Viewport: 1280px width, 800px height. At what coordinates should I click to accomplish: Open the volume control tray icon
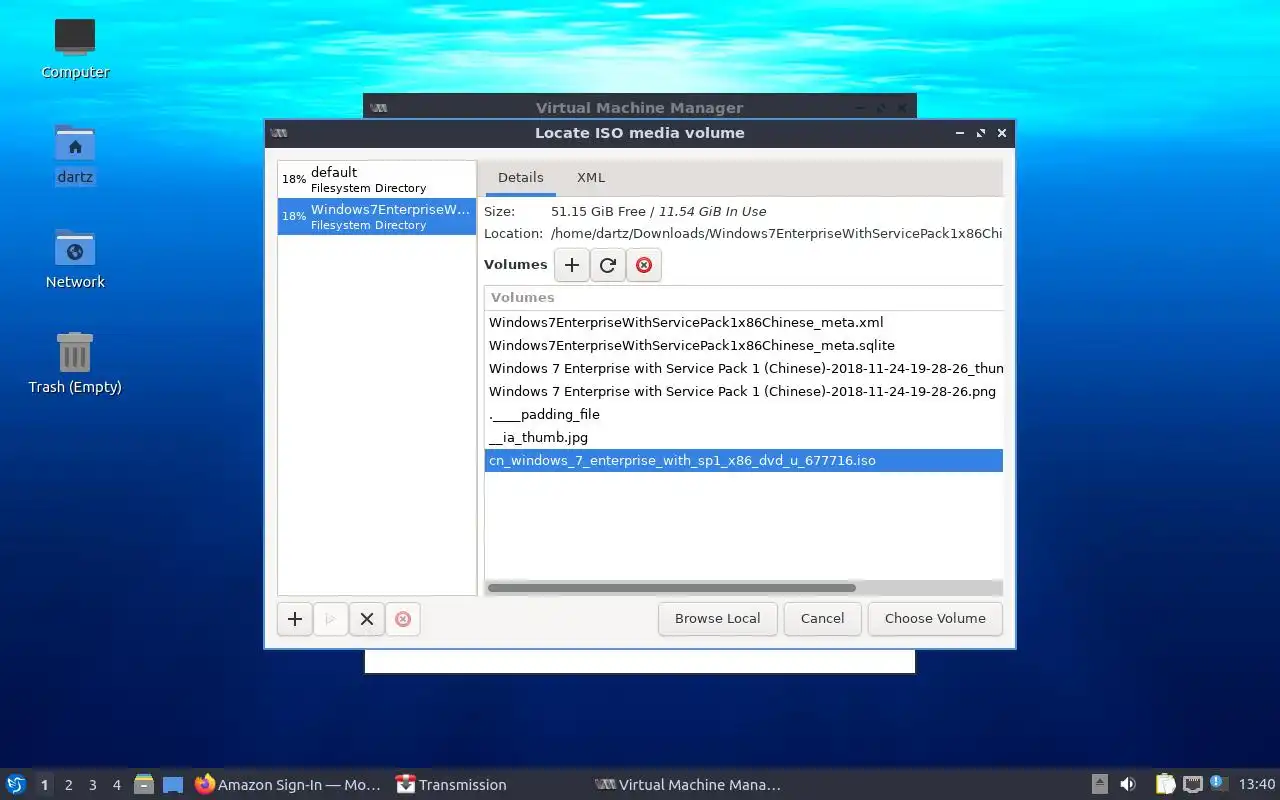click(1128, 784)
